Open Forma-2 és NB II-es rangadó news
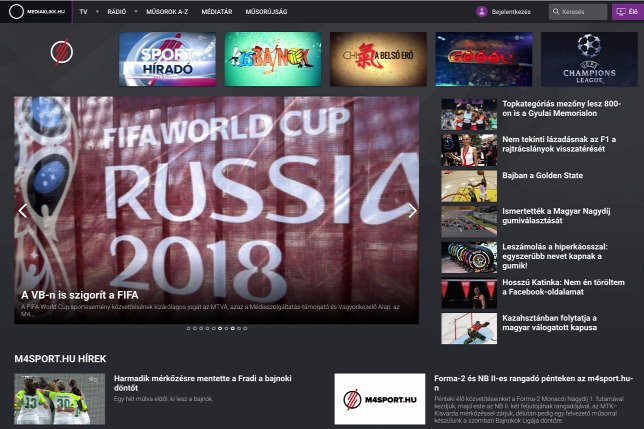 (533, 383)
